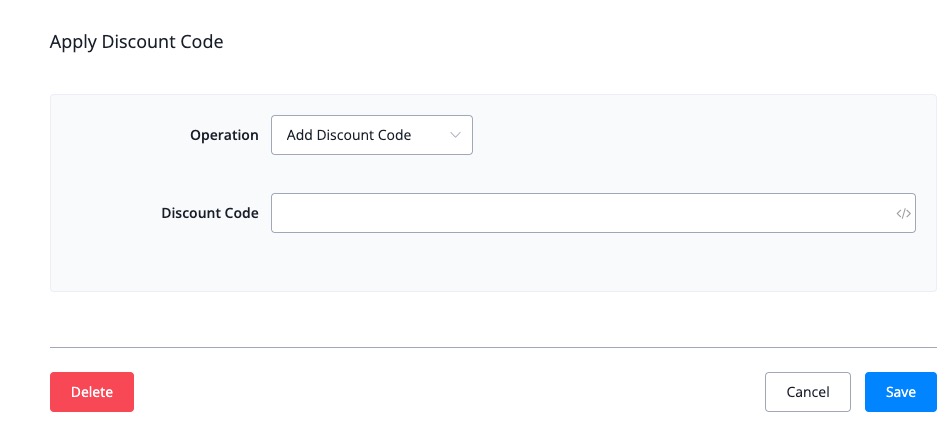Viewport: 945px width, 442px height.
Task: Click the chevron arrow in Operation select
Action: (456, 135)
